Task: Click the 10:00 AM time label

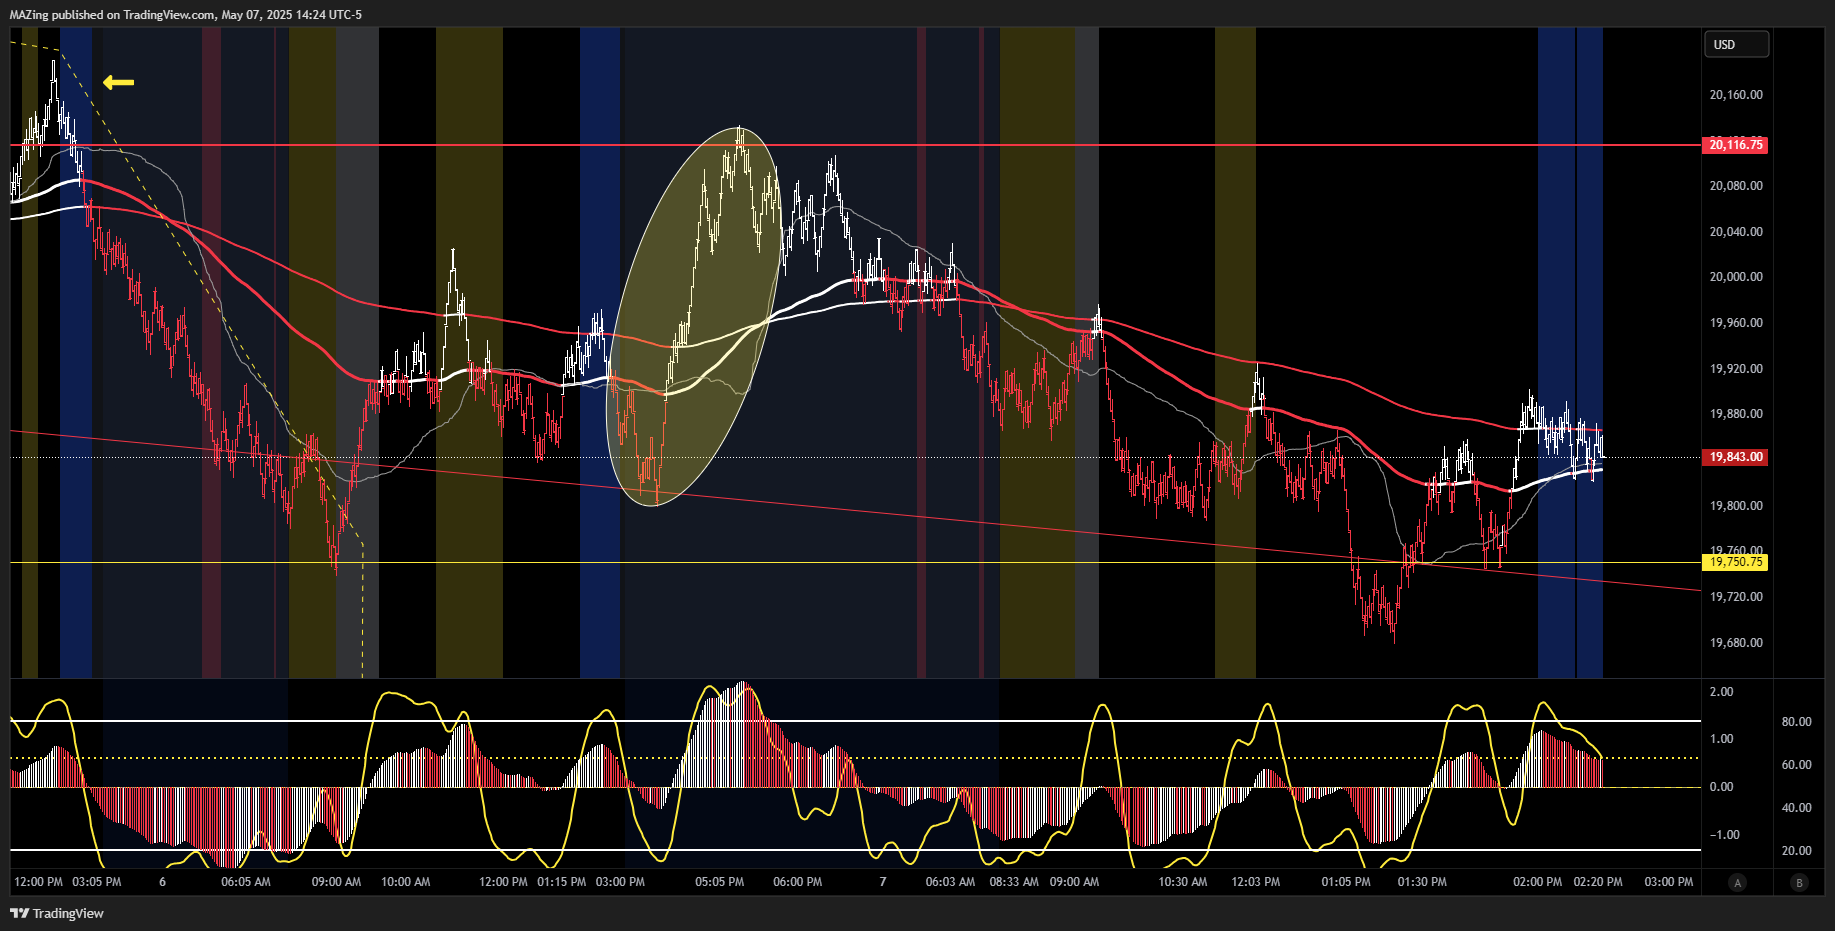Action: pos(406,882)
